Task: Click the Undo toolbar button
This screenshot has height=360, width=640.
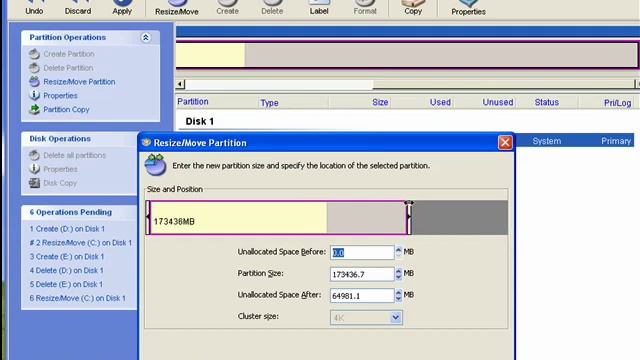Action: (x=34, y=8)
